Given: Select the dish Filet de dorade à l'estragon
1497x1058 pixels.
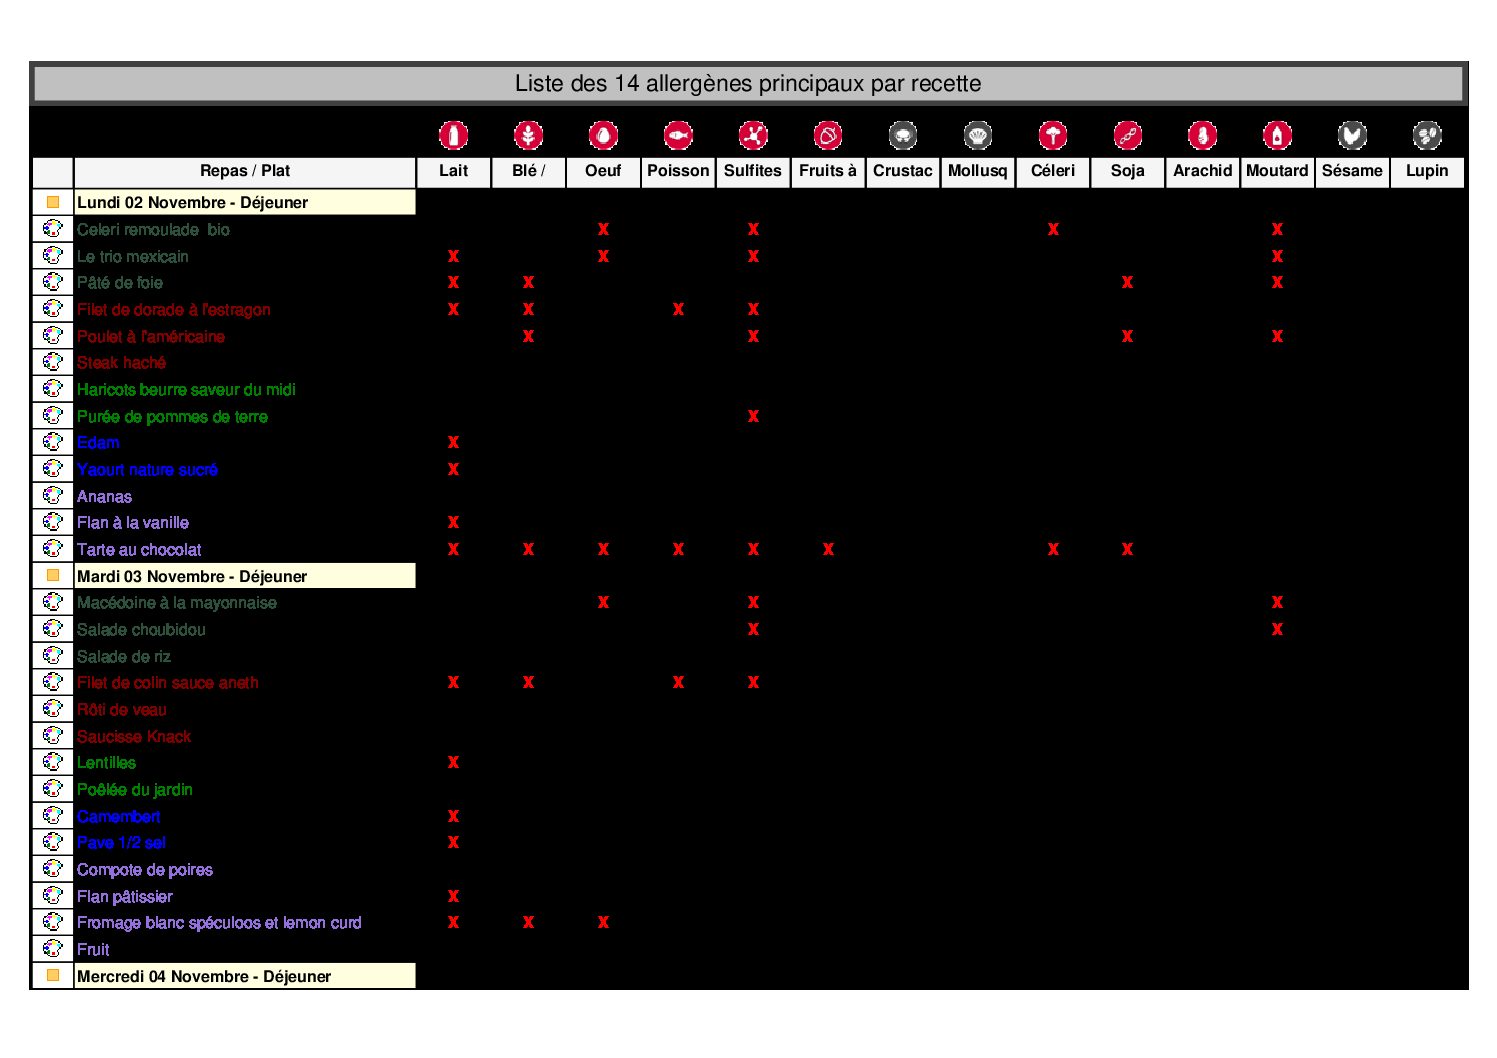Looking at the screenshot, I should [174, 310].
